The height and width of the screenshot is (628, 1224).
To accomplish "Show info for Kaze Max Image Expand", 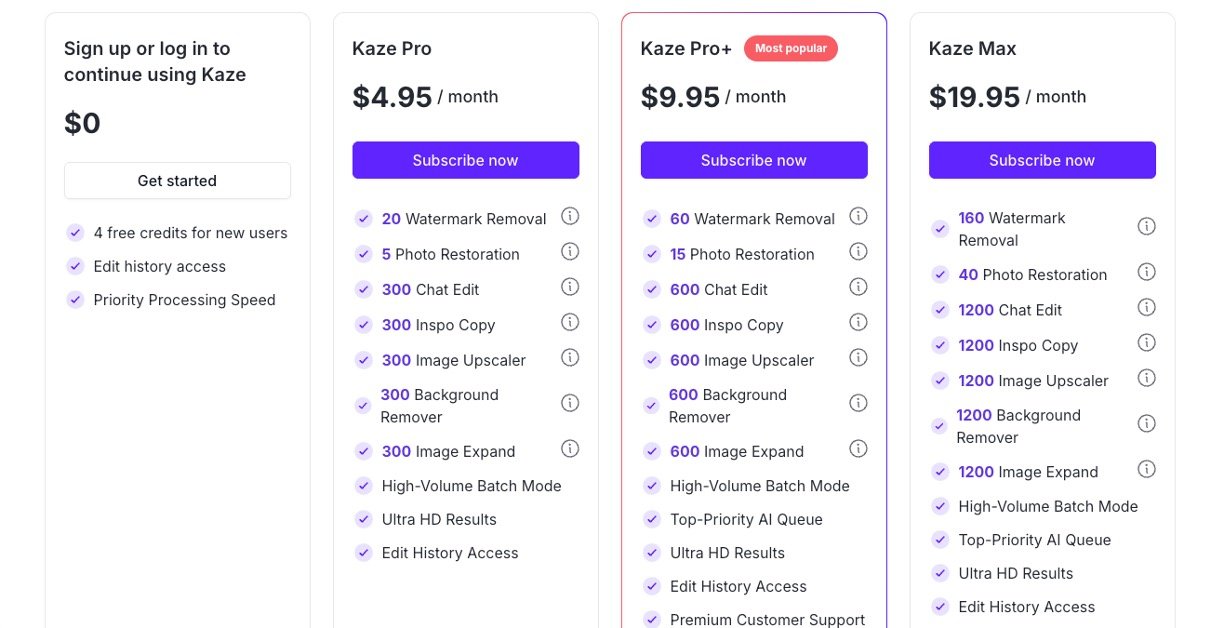I will point(1147,469).
